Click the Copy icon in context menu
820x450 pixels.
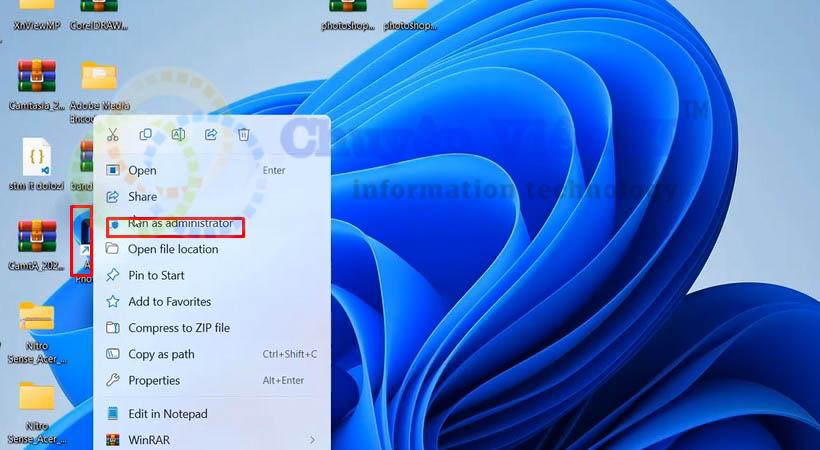click(145, 135)
